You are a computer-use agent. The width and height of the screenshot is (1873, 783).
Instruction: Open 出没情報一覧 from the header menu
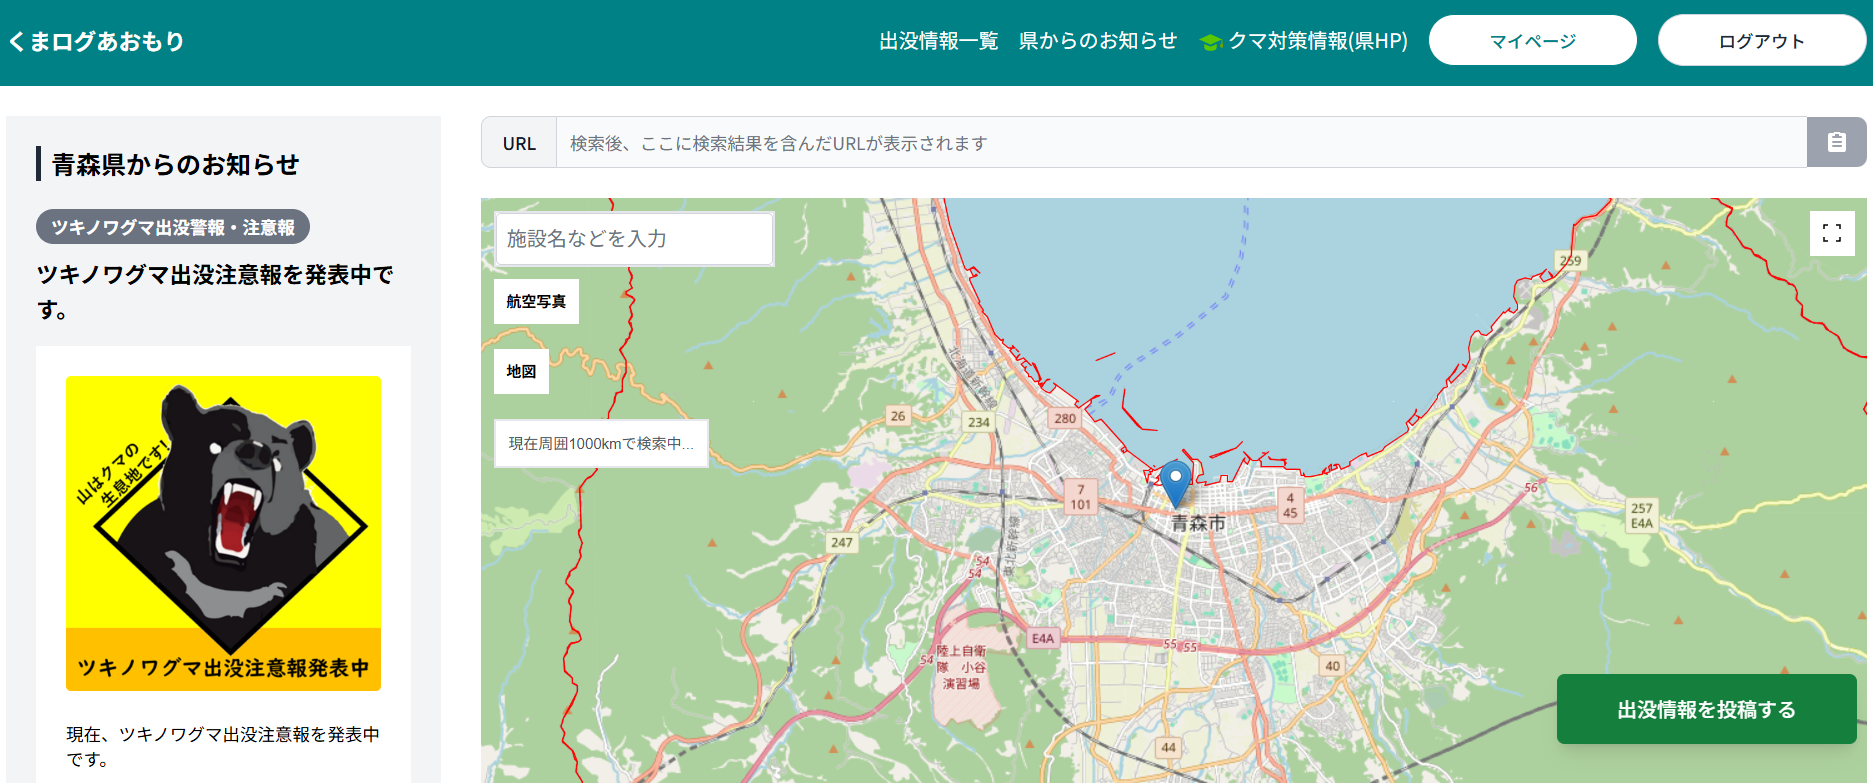click(938, 41)
